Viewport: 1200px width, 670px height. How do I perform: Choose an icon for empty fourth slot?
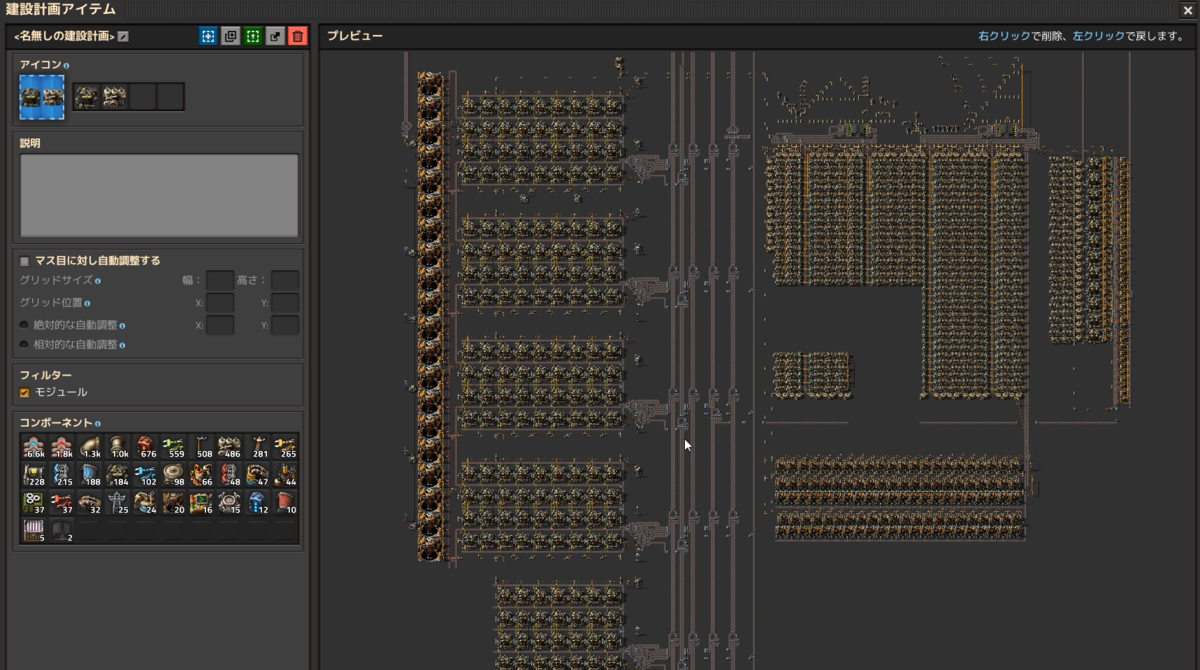tap(171, 97)
